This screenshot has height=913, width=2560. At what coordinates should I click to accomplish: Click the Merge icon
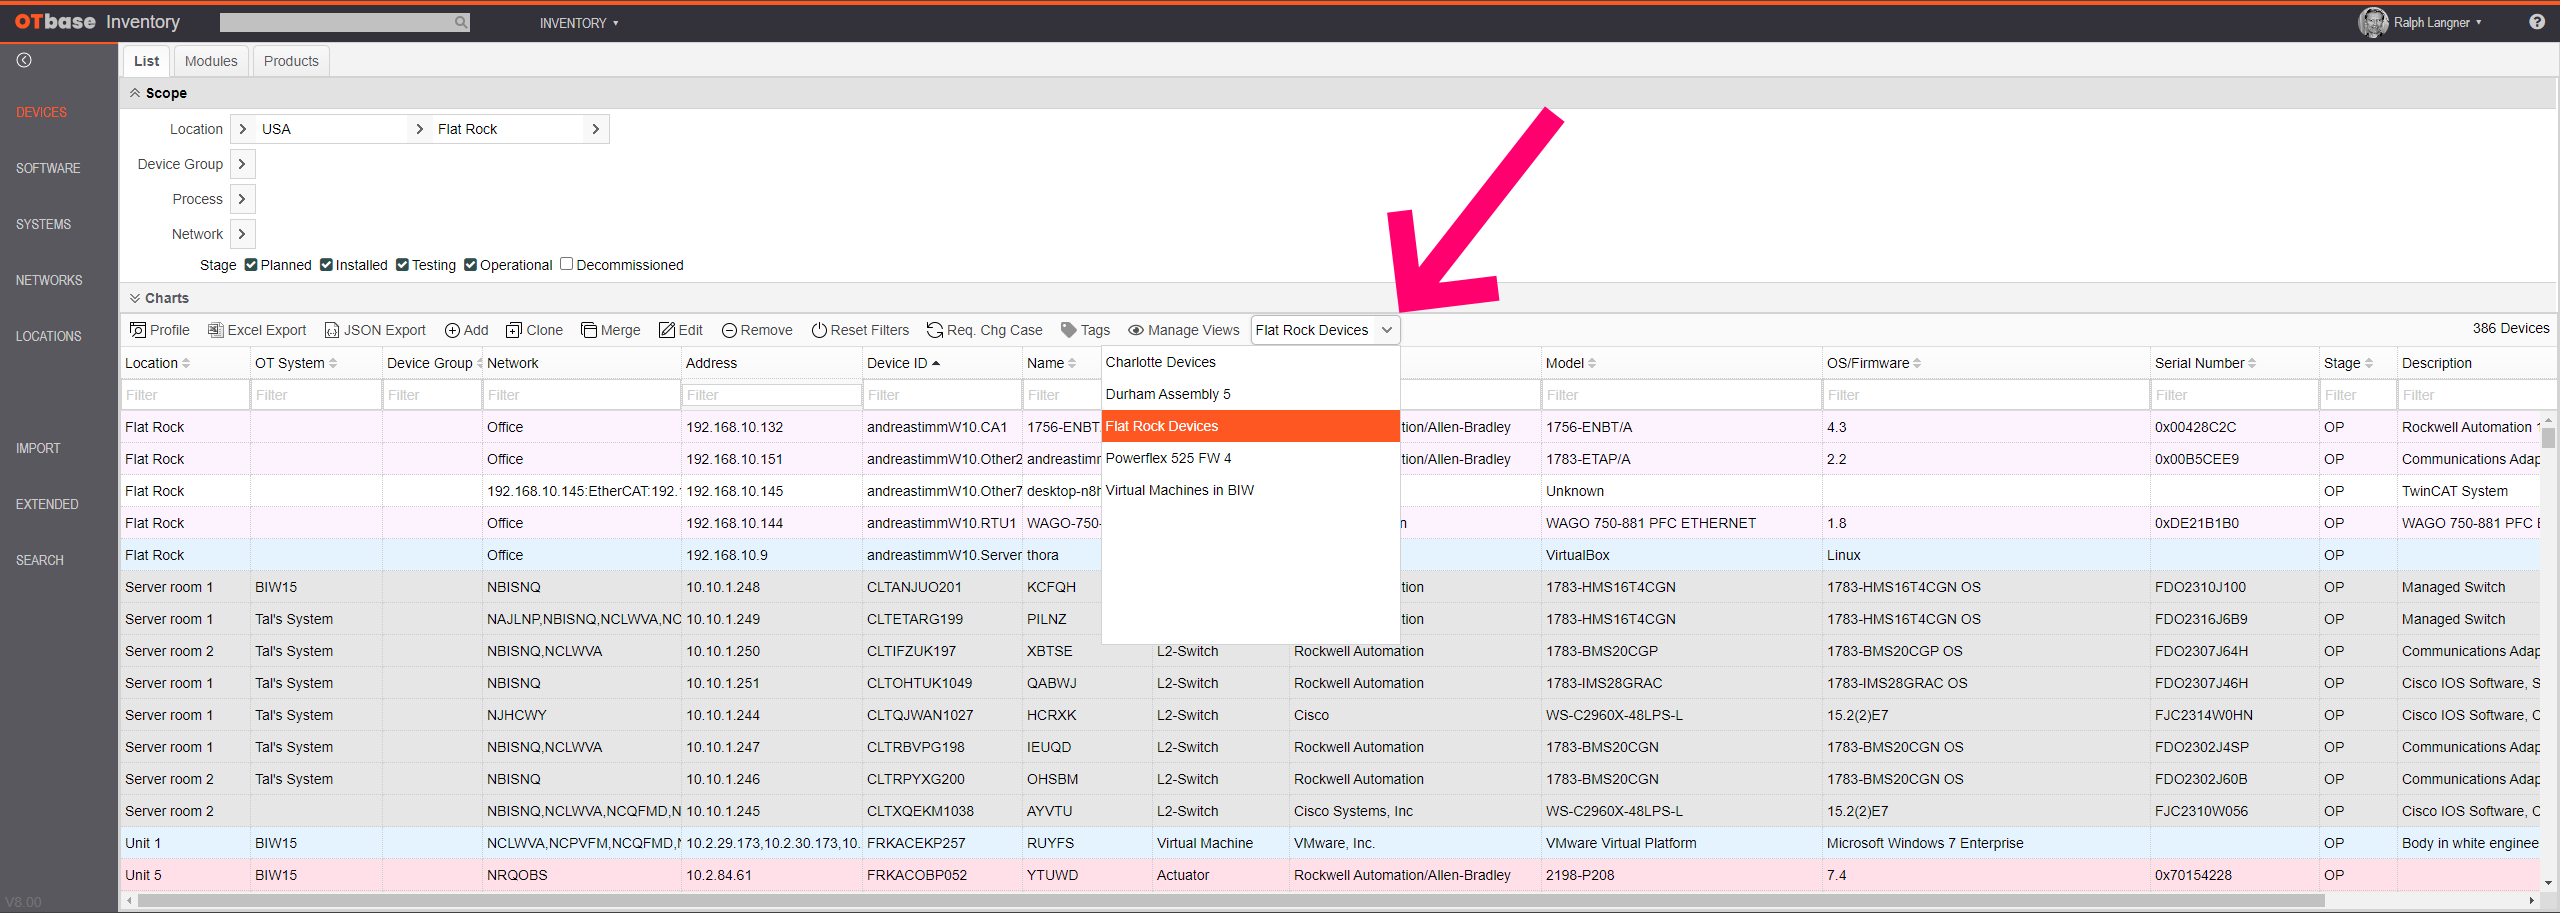coord(589,330)
